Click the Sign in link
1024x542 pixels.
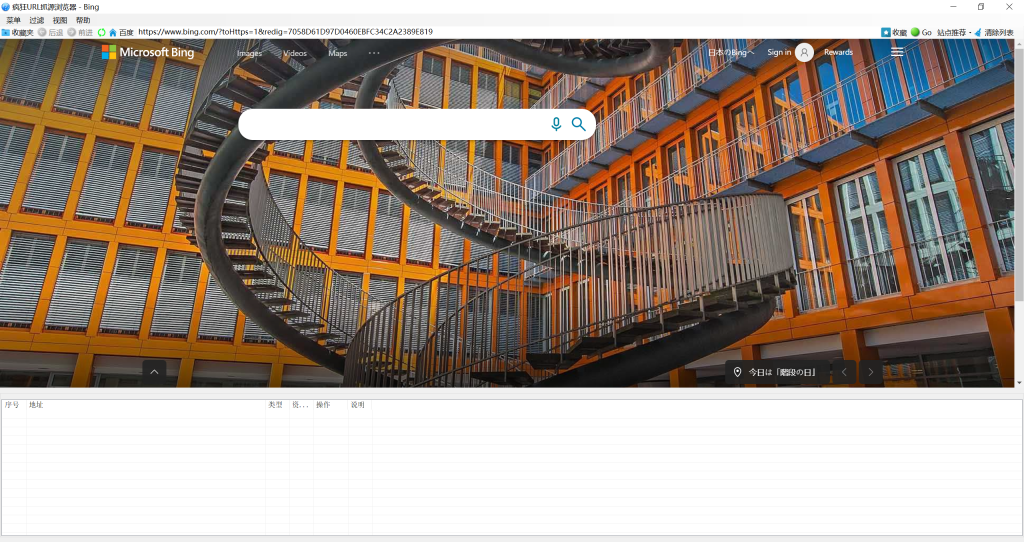pos(779,52)
